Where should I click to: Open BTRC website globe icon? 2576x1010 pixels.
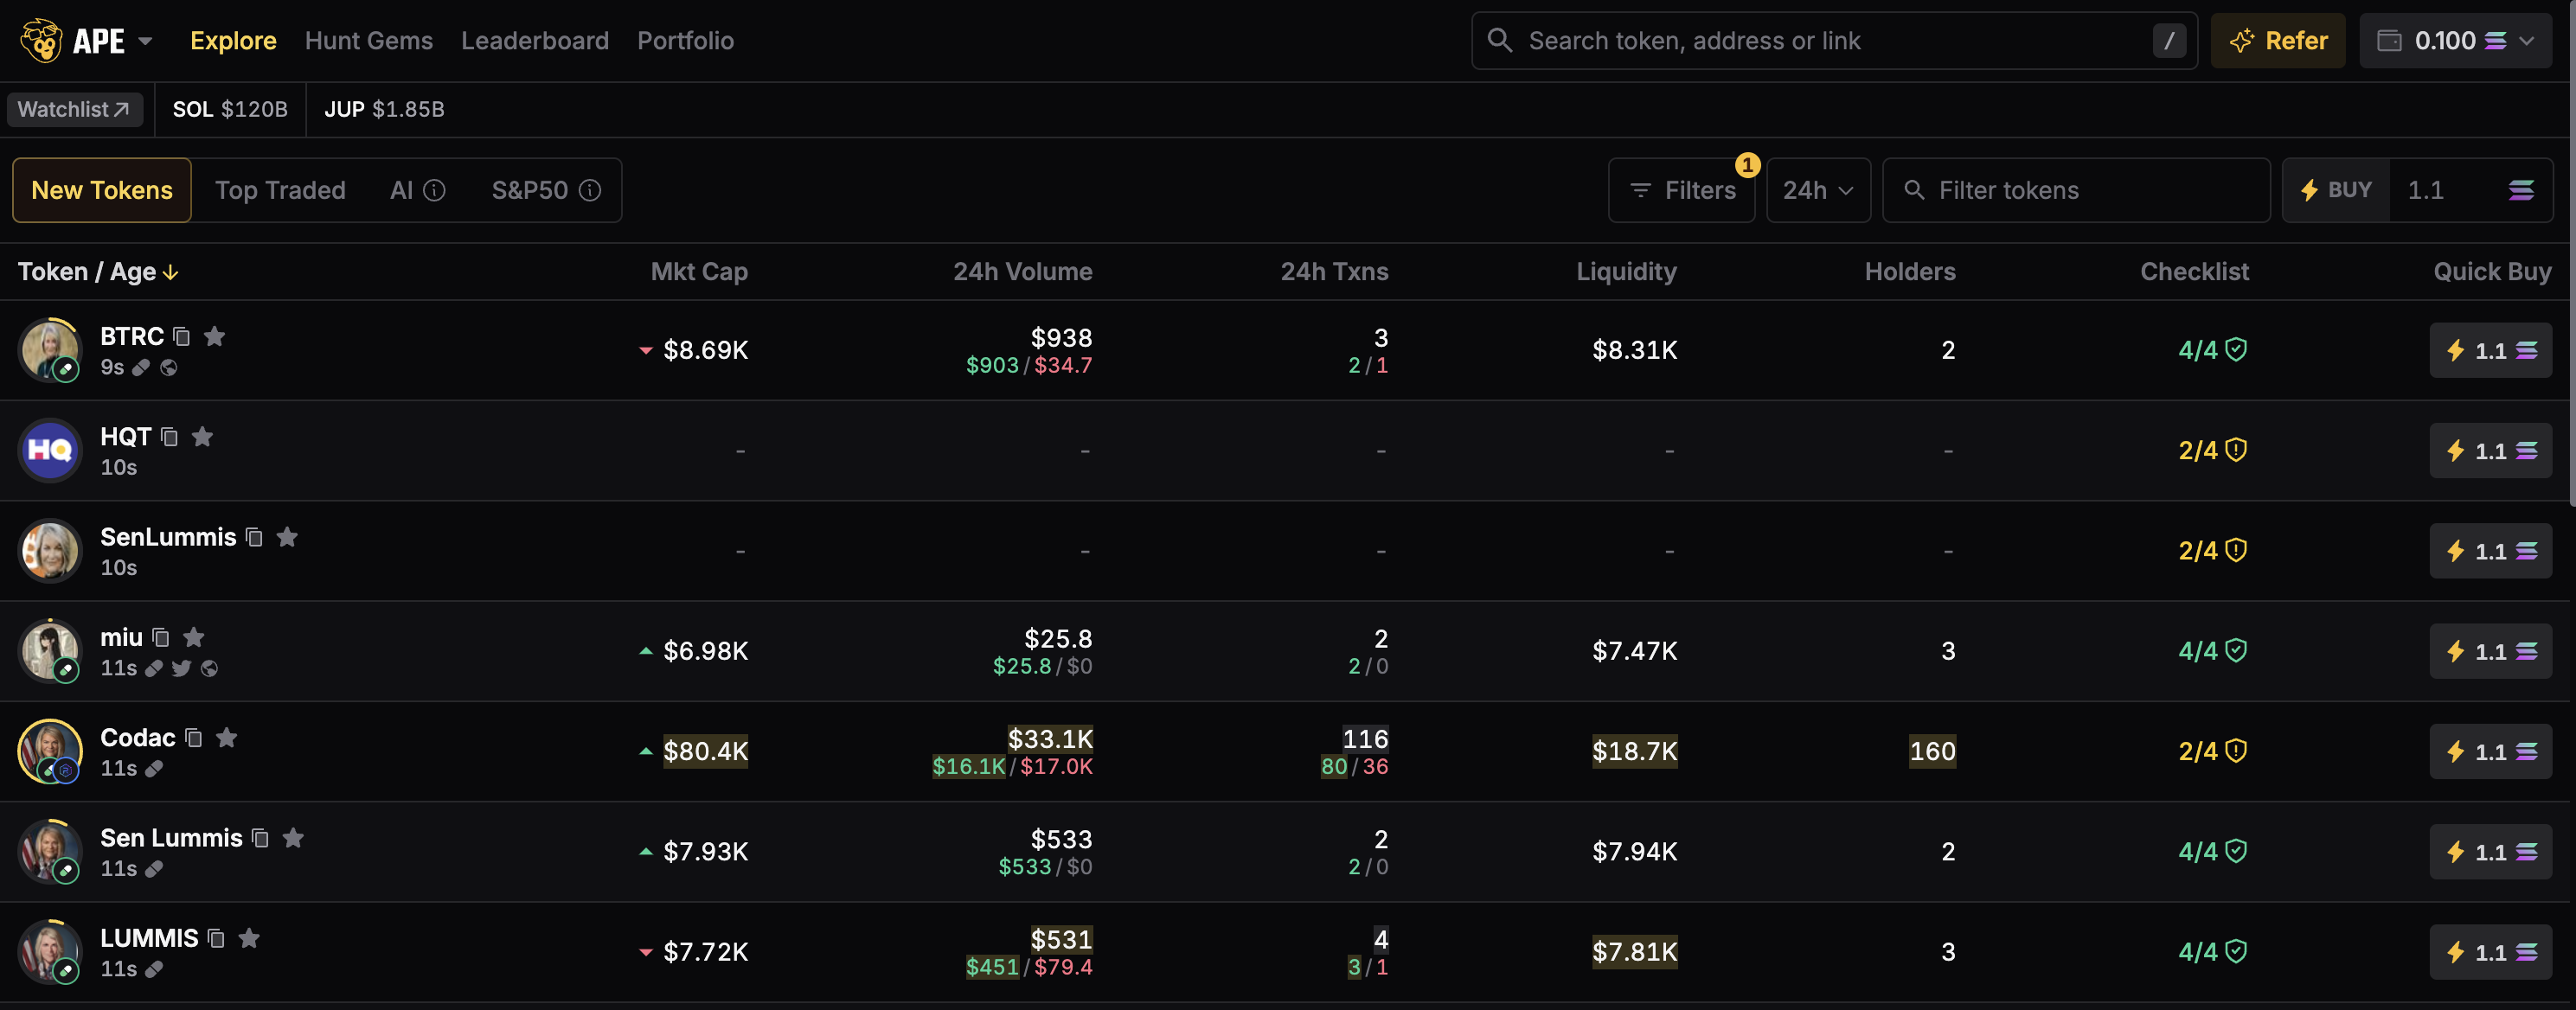169,368
